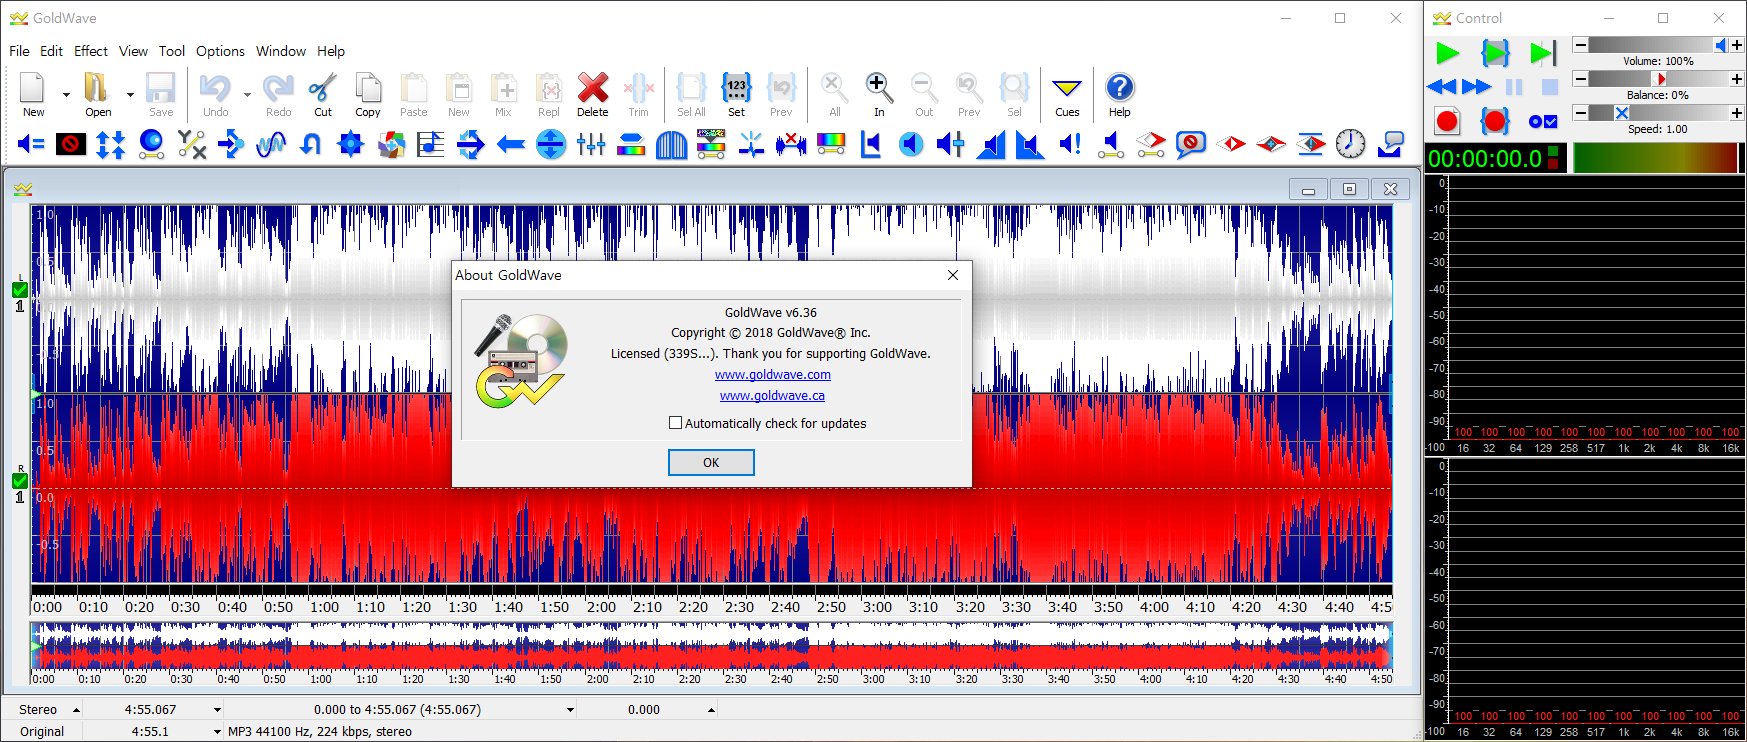
Task: Open the File menu
Action: click(x=19, y=51)
